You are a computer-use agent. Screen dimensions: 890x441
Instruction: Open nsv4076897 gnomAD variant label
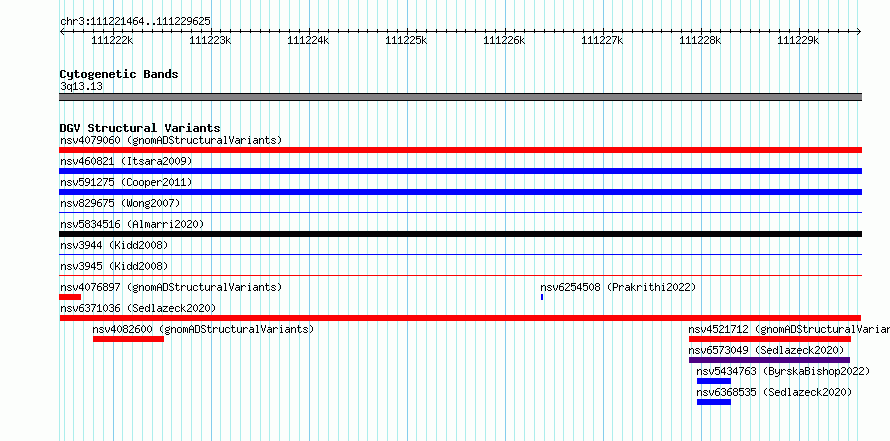pyautogui.click(x=171, y=287)
